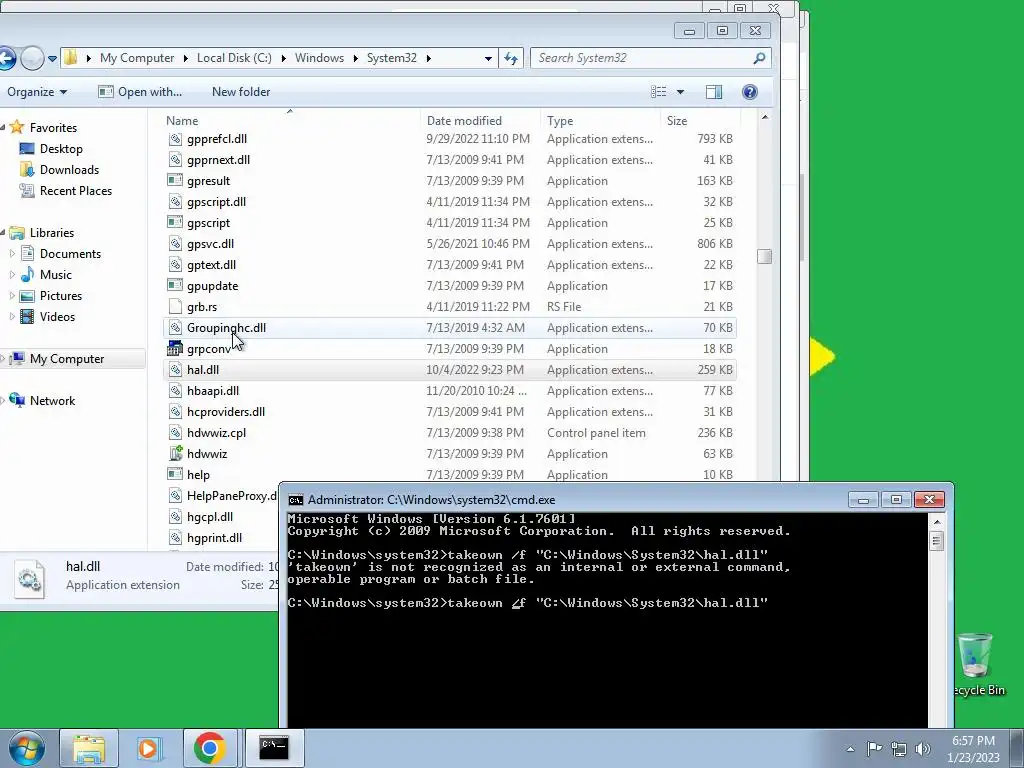Click the search magnifier icon
The width and height of the screenshot is (1024, 768).
pos(759,58)
